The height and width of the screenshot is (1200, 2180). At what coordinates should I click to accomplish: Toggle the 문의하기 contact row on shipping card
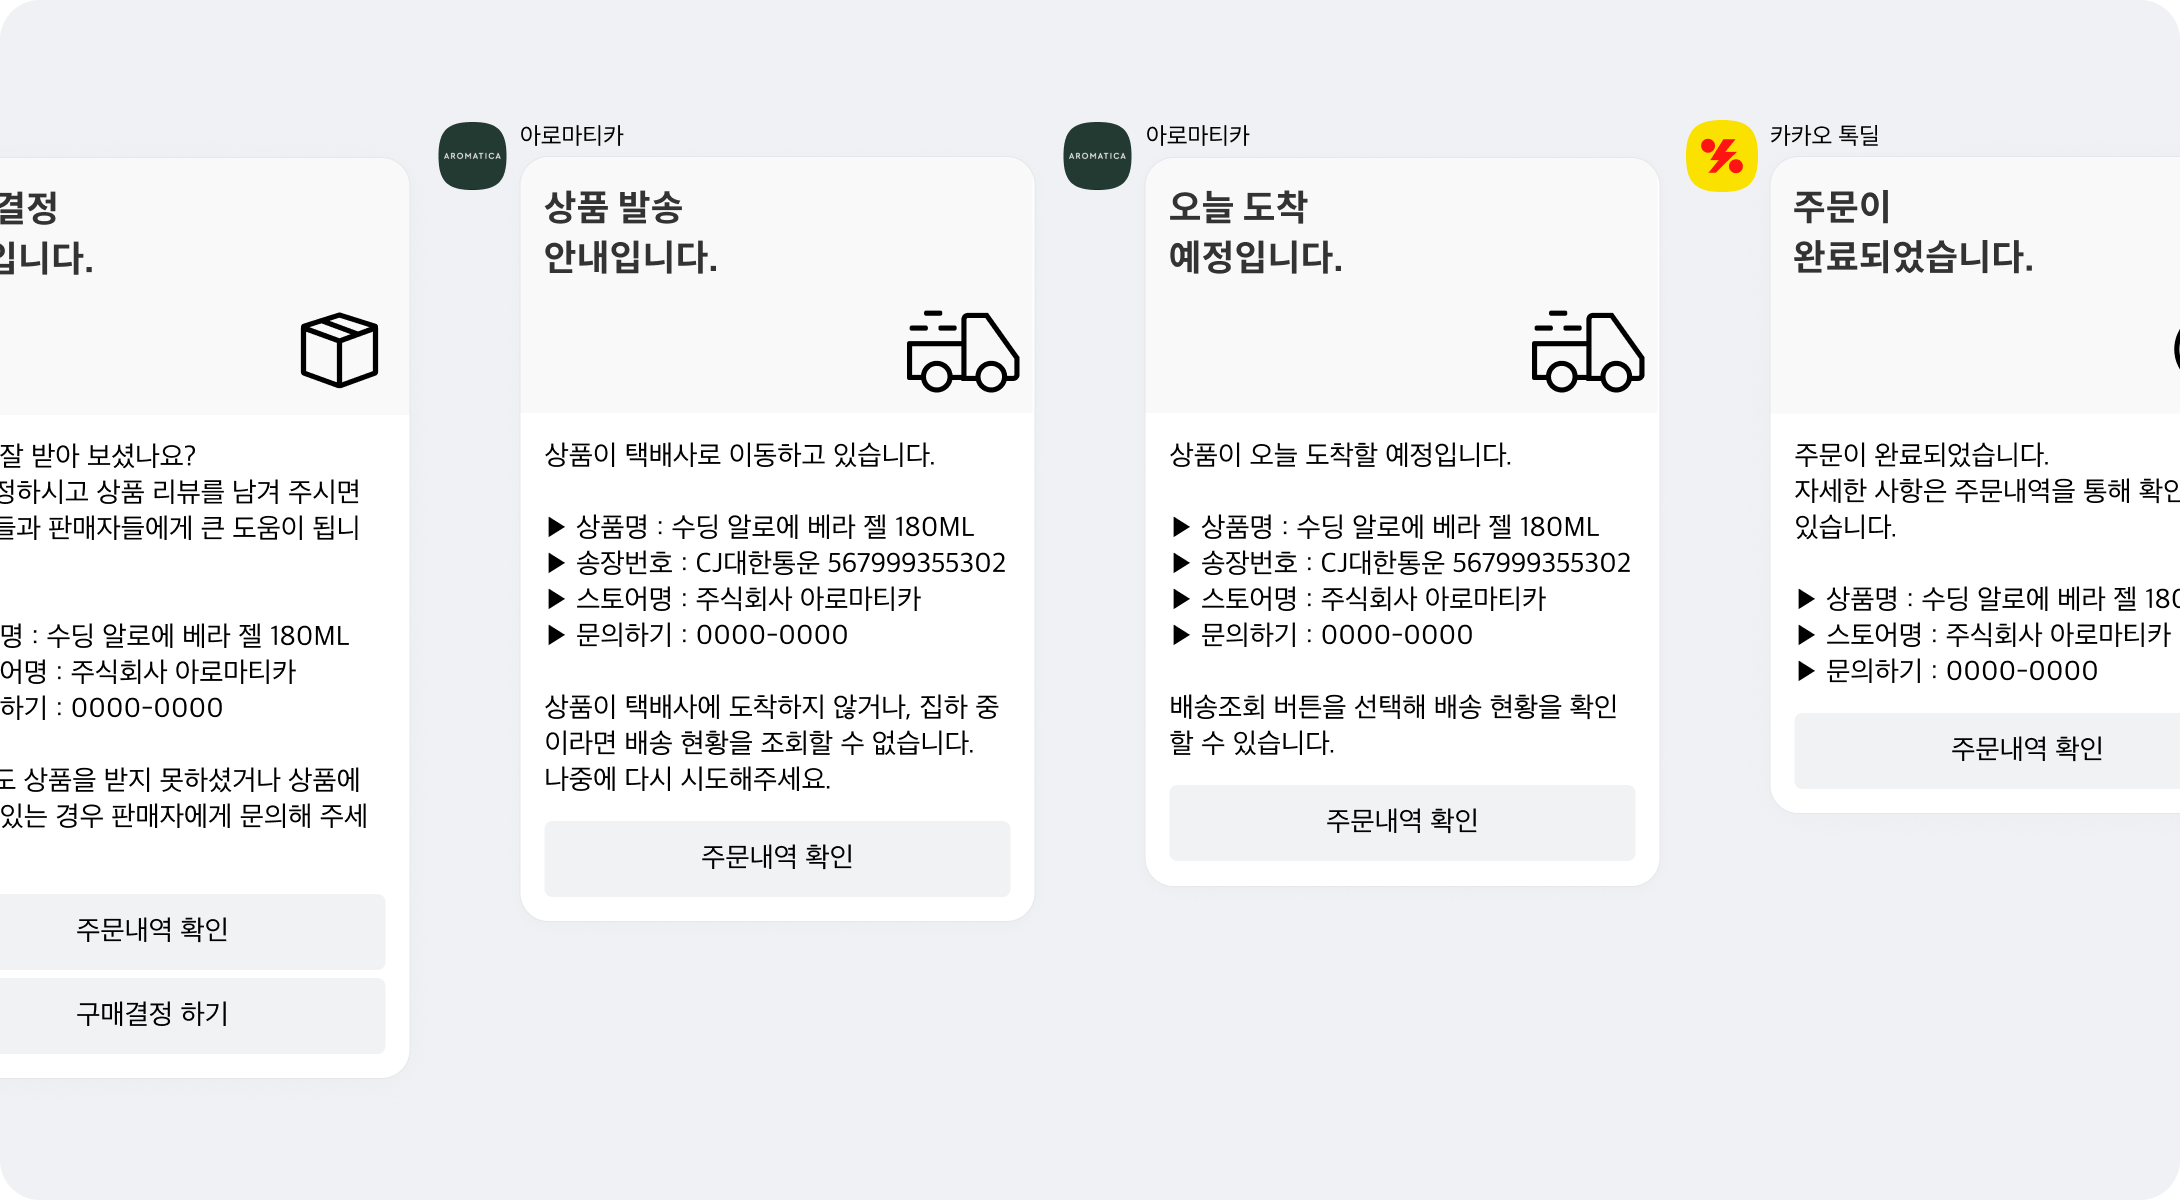click(x=698, y=634)
